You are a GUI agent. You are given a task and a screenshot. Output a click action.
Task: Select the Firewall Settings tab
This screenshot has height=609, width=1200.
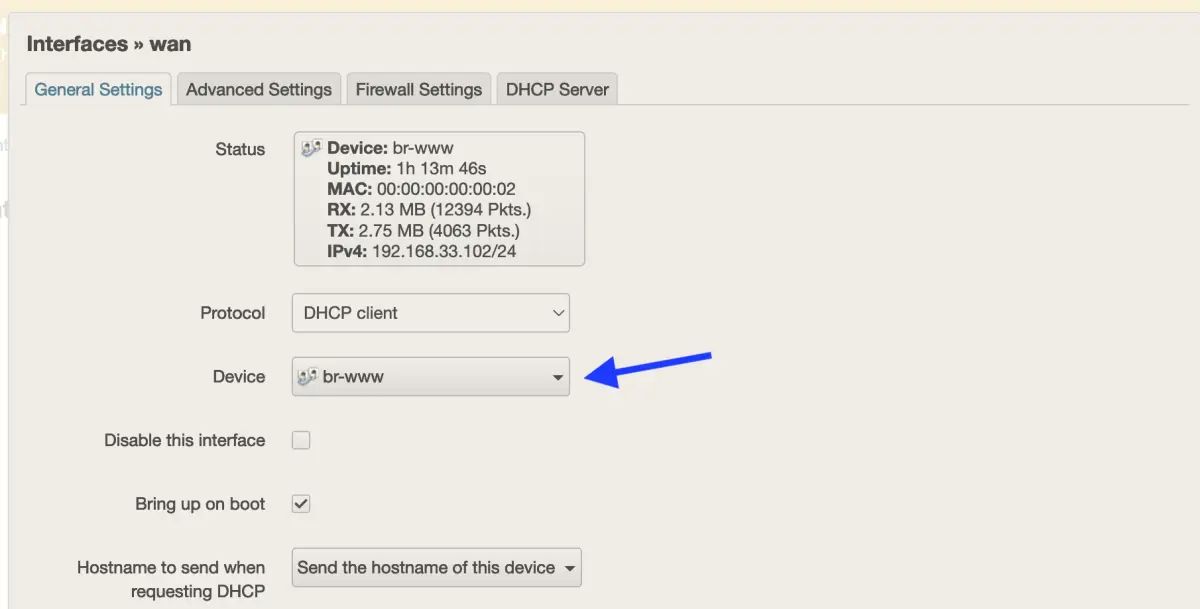coord(419,89)
